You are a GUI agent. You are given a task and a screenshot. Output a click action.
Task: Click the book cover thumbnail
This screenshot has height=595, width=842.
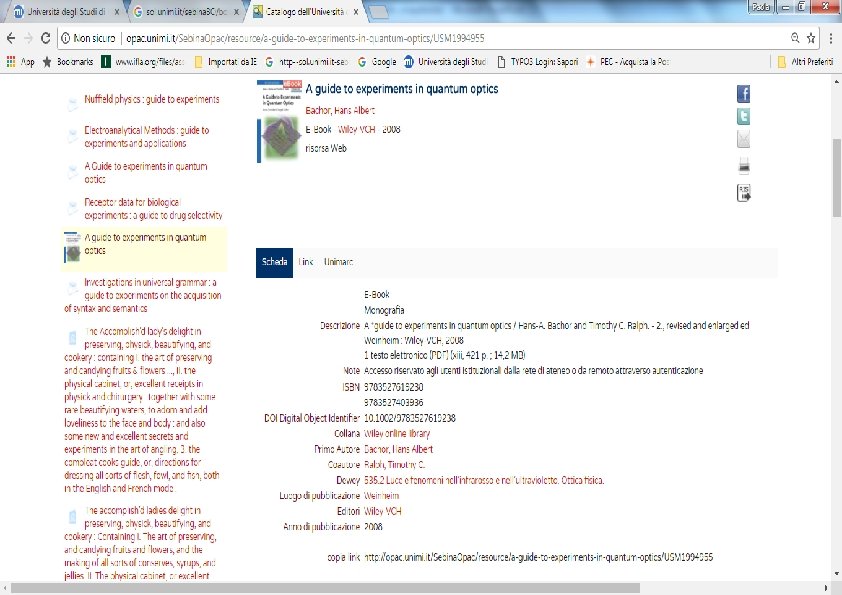coord(279,121)
